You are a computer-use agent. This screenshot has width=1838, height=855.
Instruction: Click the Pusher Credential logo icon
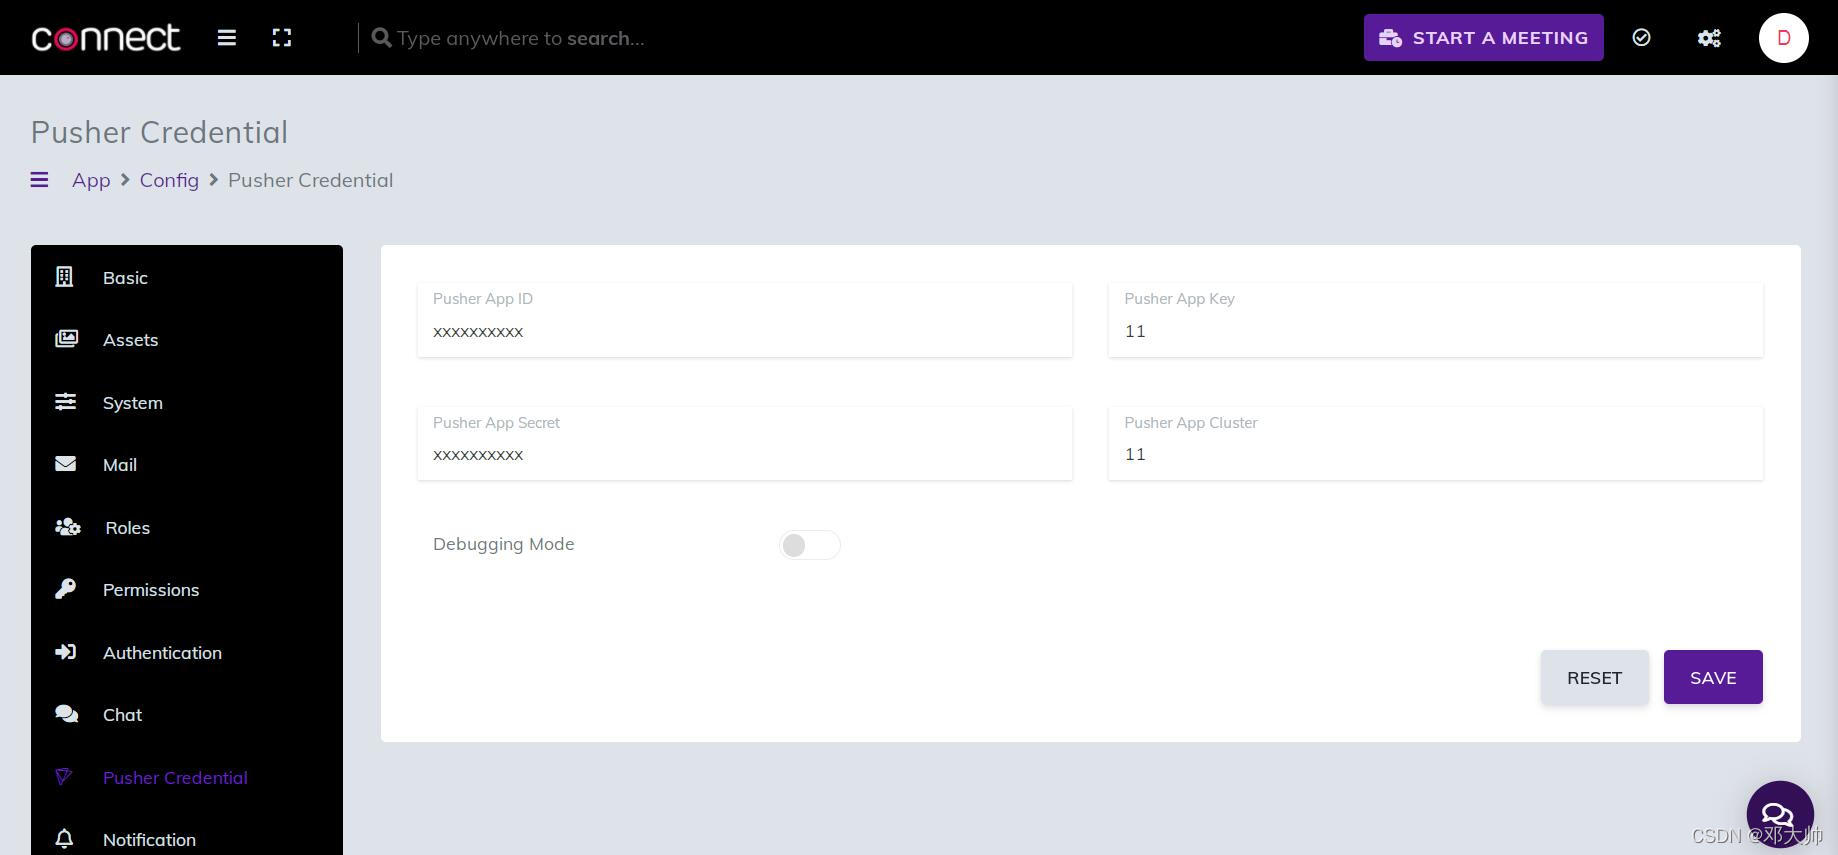point(63,777)
